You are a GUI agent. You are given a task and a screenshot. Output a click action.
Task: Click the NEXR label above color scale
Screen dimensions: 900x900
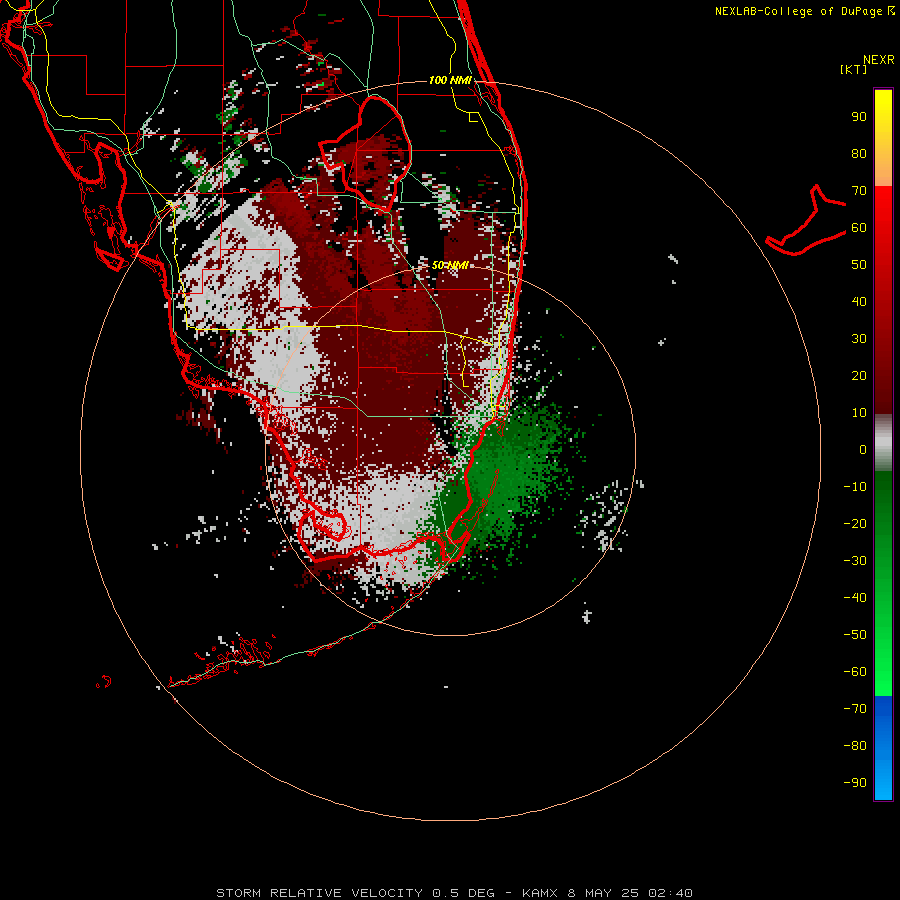click(878, 60)
